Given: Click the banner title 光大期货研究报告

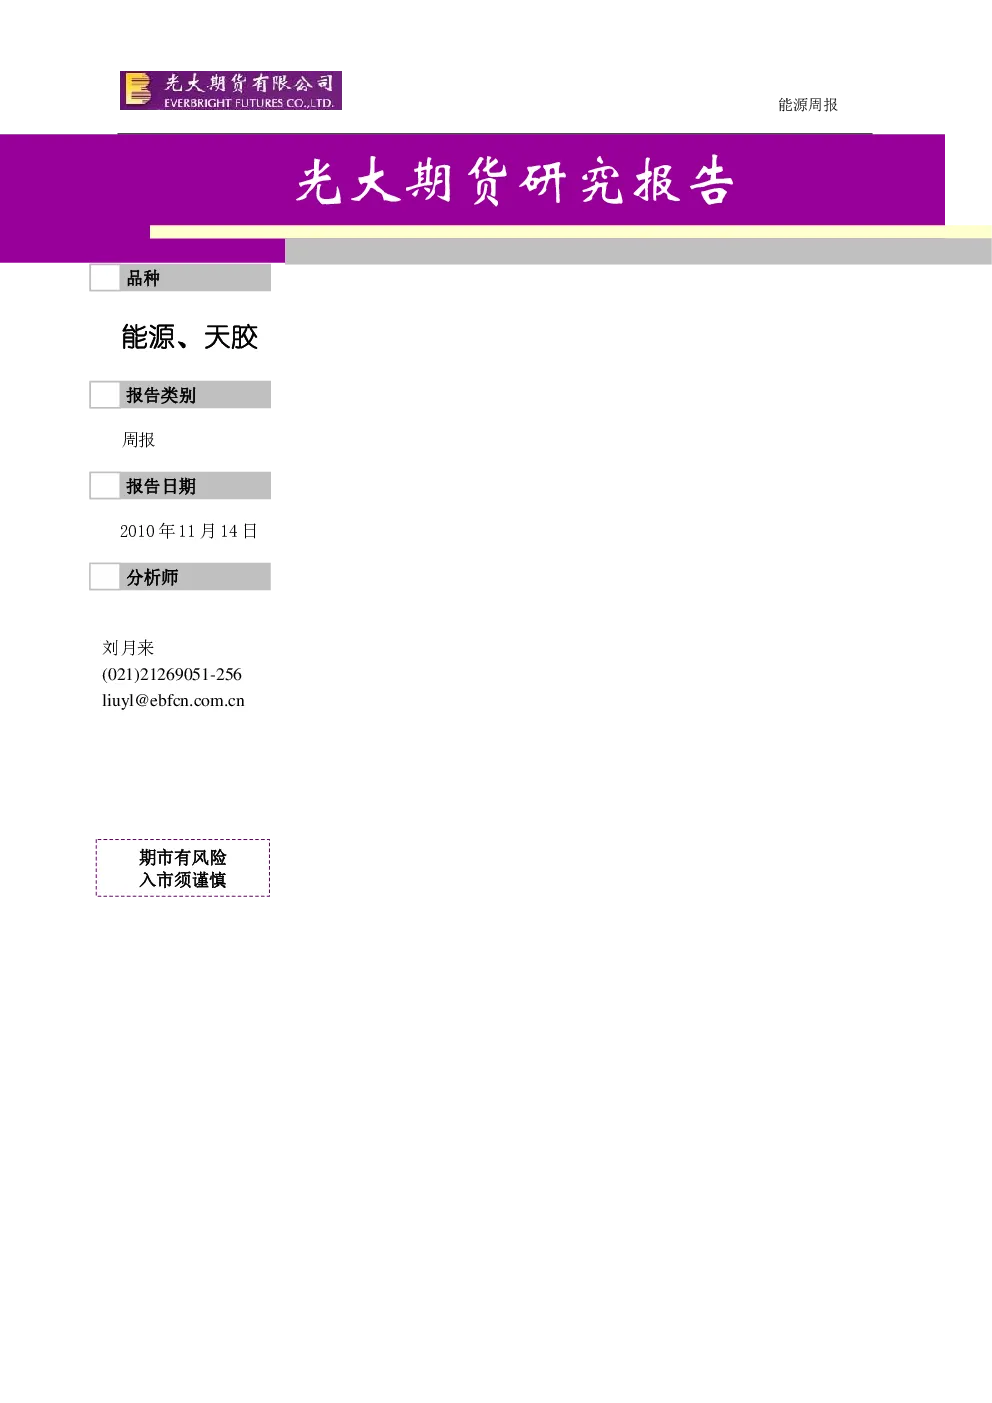Looking at the screenshot, I should [515, 182].
